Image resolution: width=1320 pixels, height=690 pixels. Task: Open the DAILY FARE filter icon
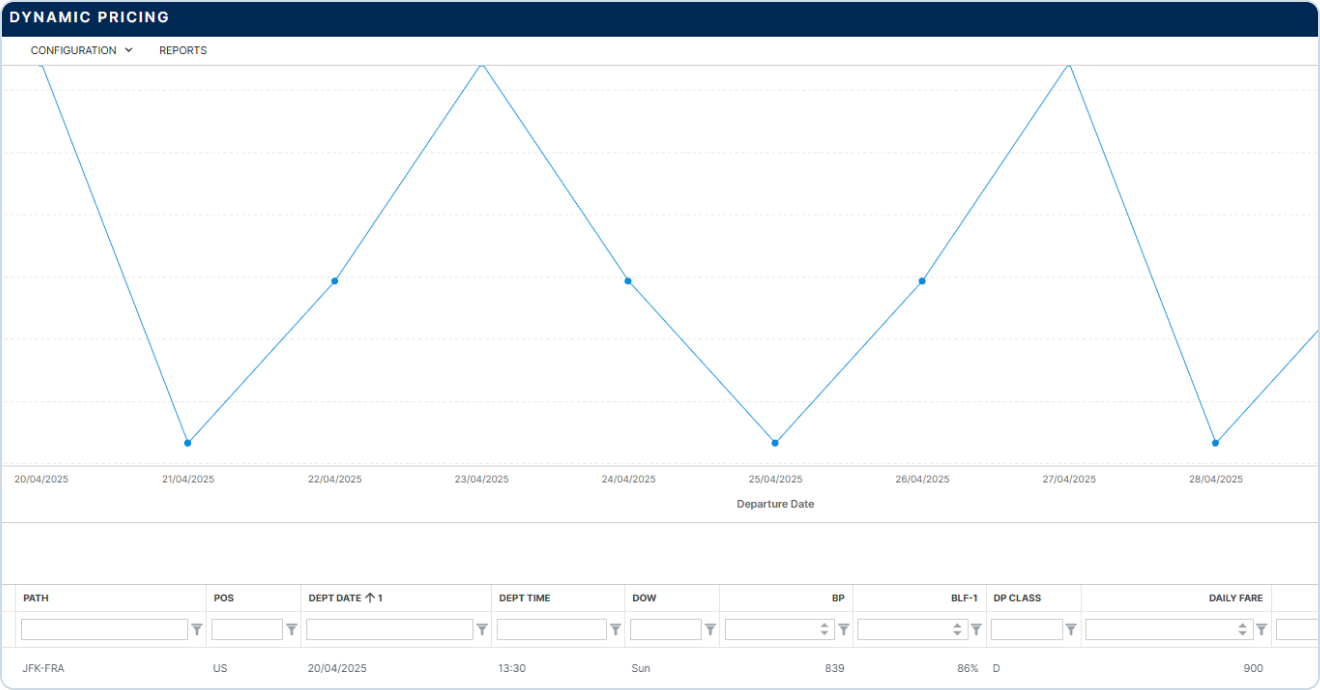pyautogui.click(x=1261, y=630)
